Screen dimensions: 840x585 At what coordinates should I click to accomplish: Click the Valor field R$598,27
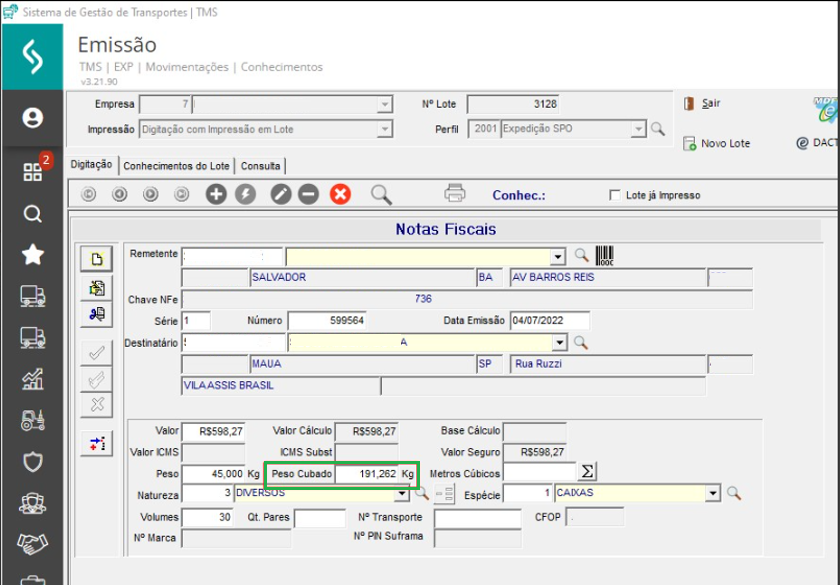213,431
